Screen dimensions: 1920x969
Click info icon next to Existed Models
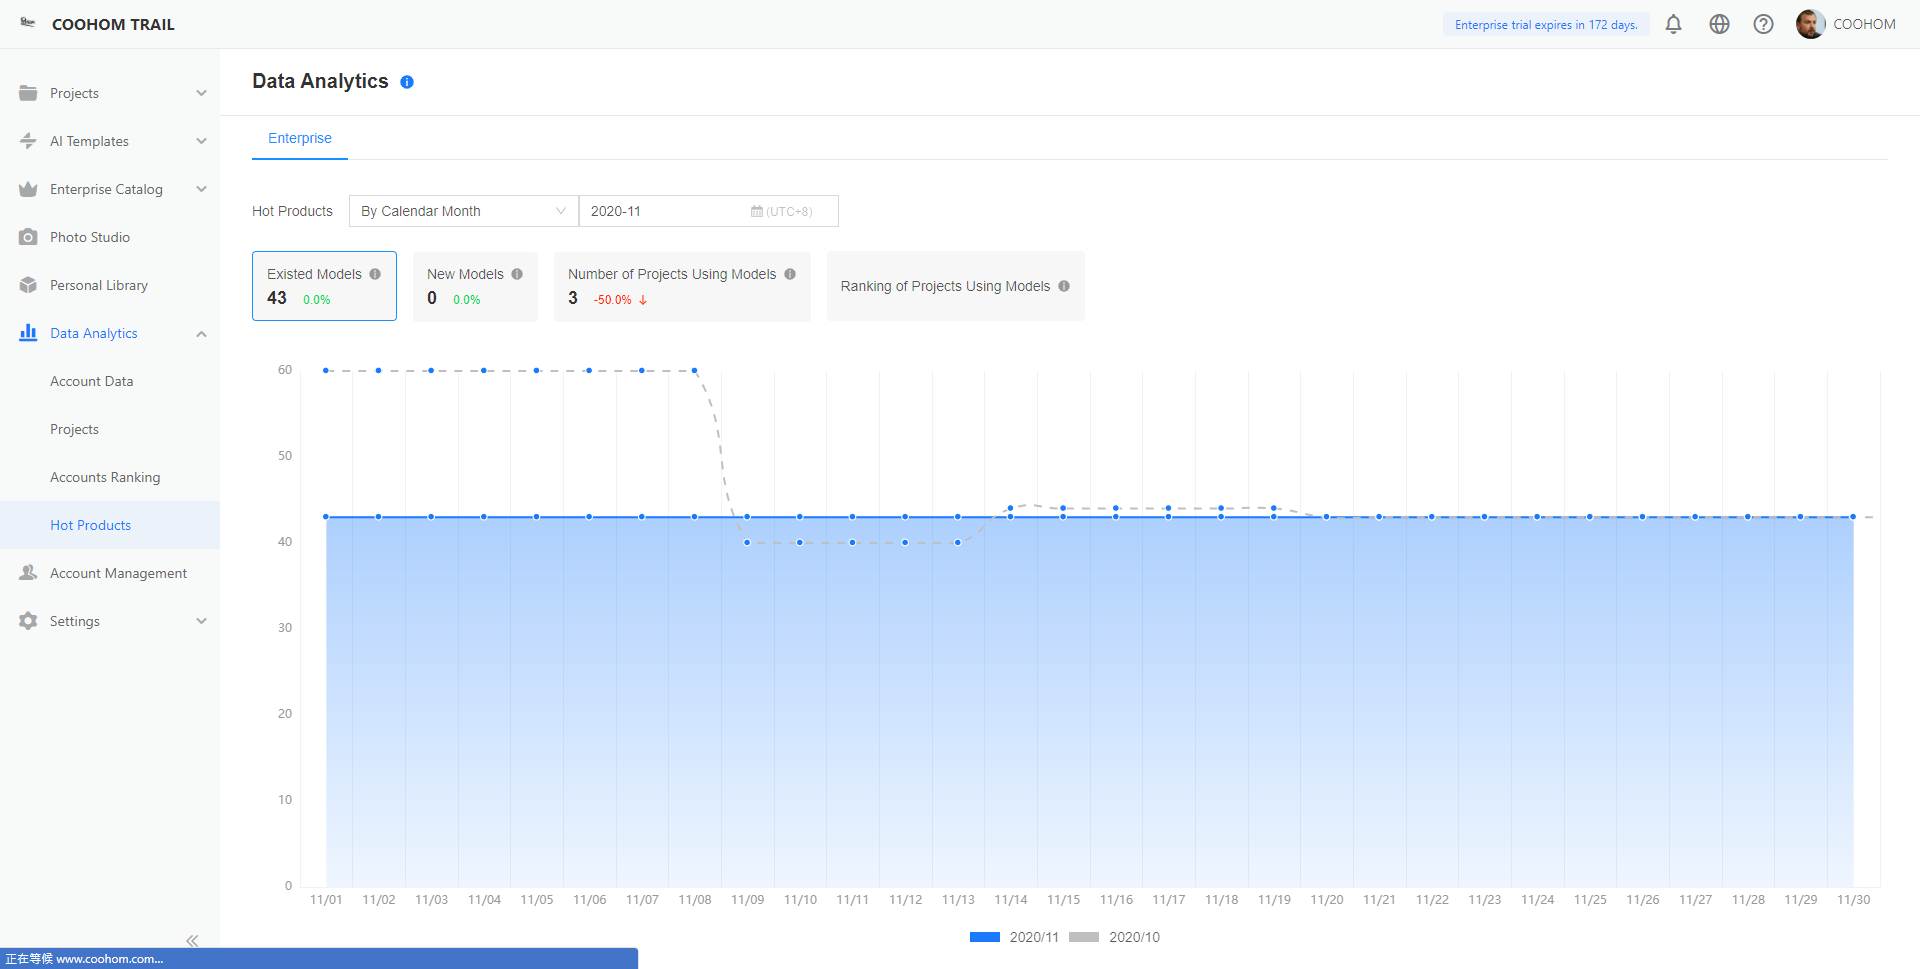[x=375, y=274]
